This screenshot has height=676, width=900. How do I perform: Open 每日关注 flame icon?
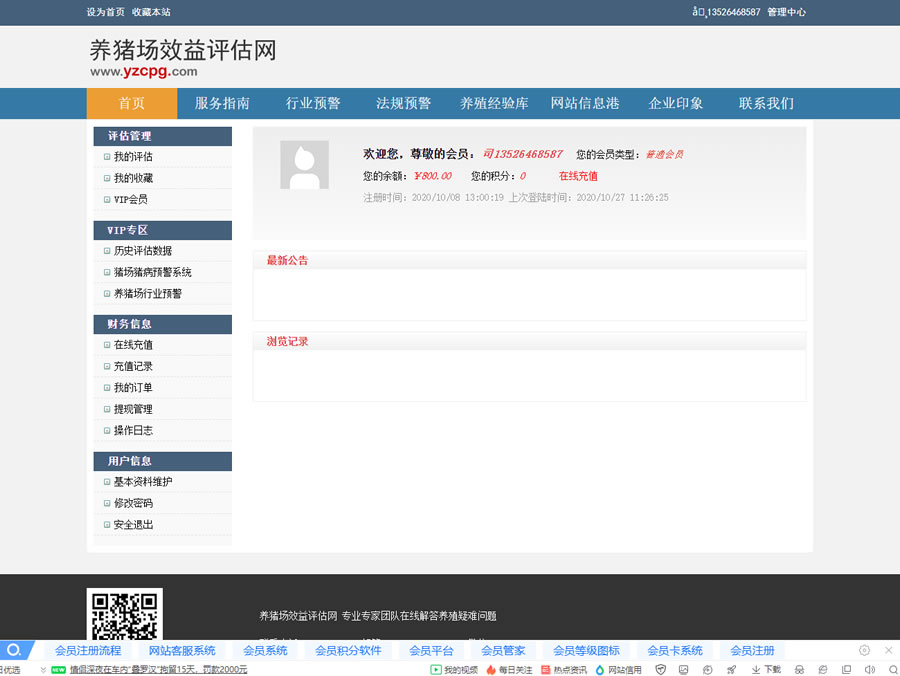coord(509,670)
